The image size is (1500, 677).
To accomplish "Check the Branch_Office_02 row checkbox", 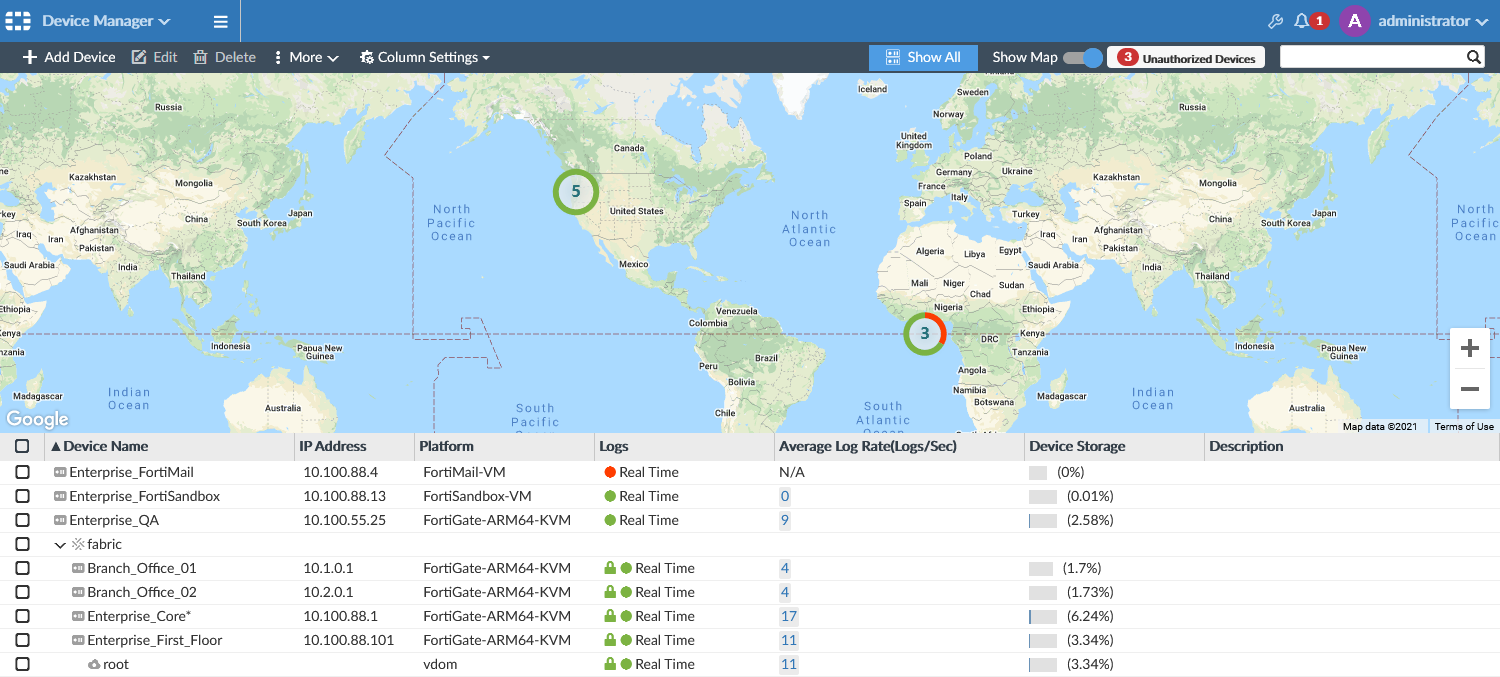I will pos(22,592).
